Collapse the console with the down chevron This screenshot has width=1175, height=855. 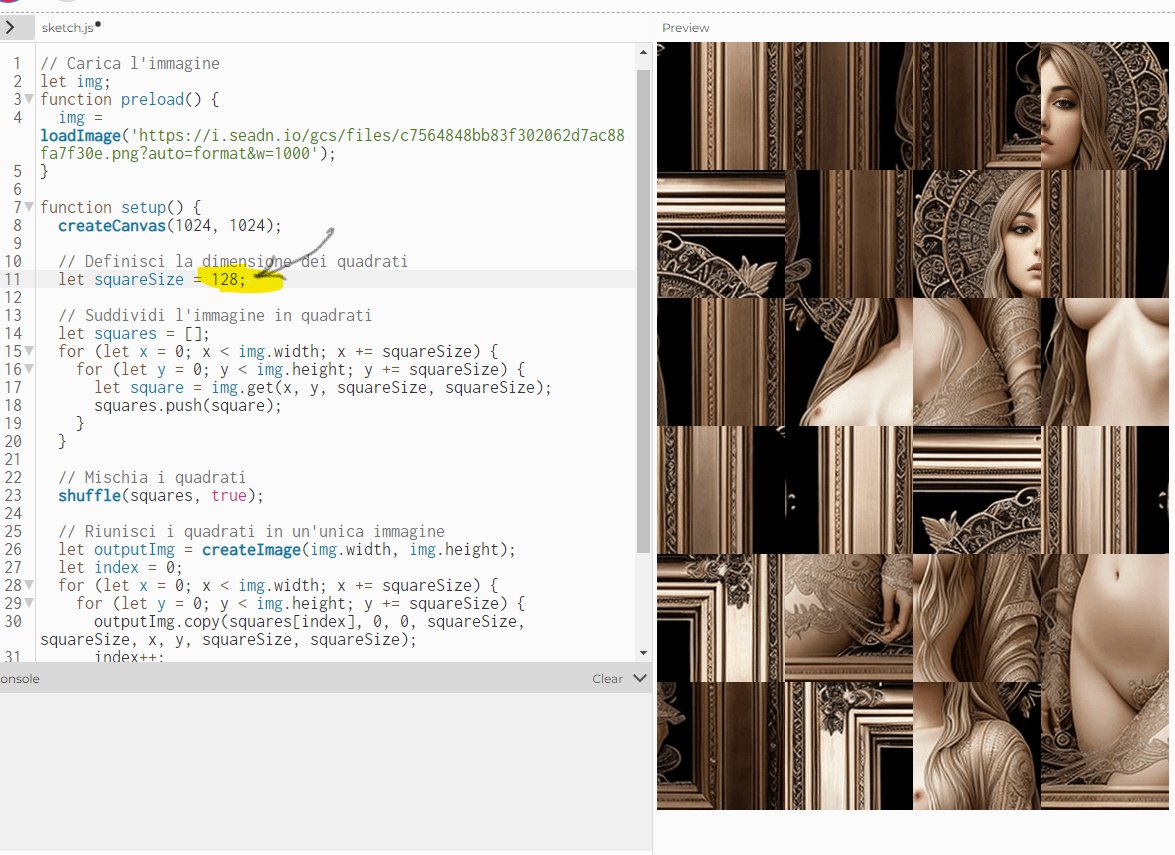click(x=639, y=678)
